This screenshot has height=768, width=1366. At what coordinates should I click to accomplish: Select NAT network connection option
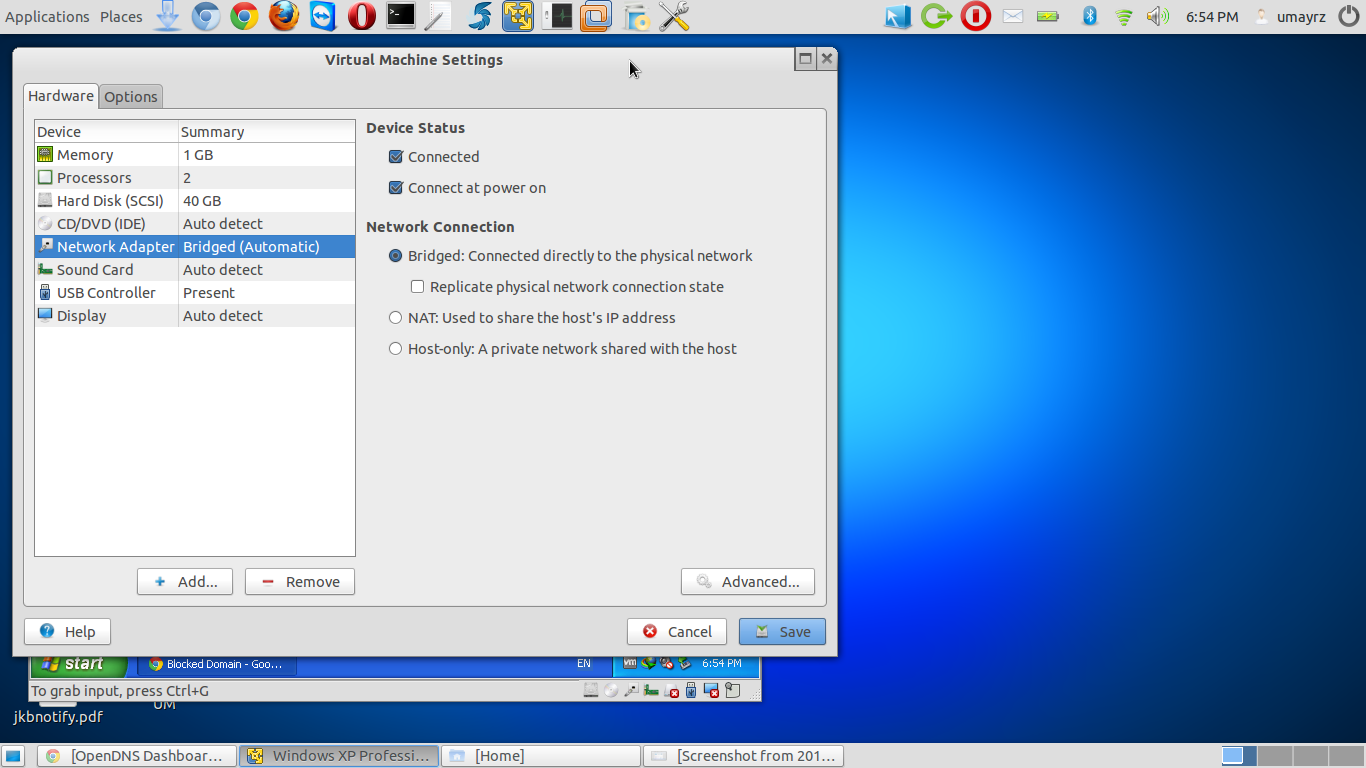point(396,318)
